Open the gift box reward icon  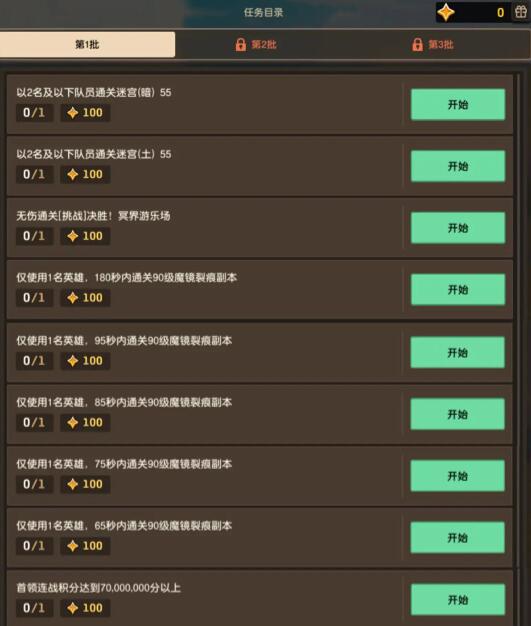click(521, 12)
